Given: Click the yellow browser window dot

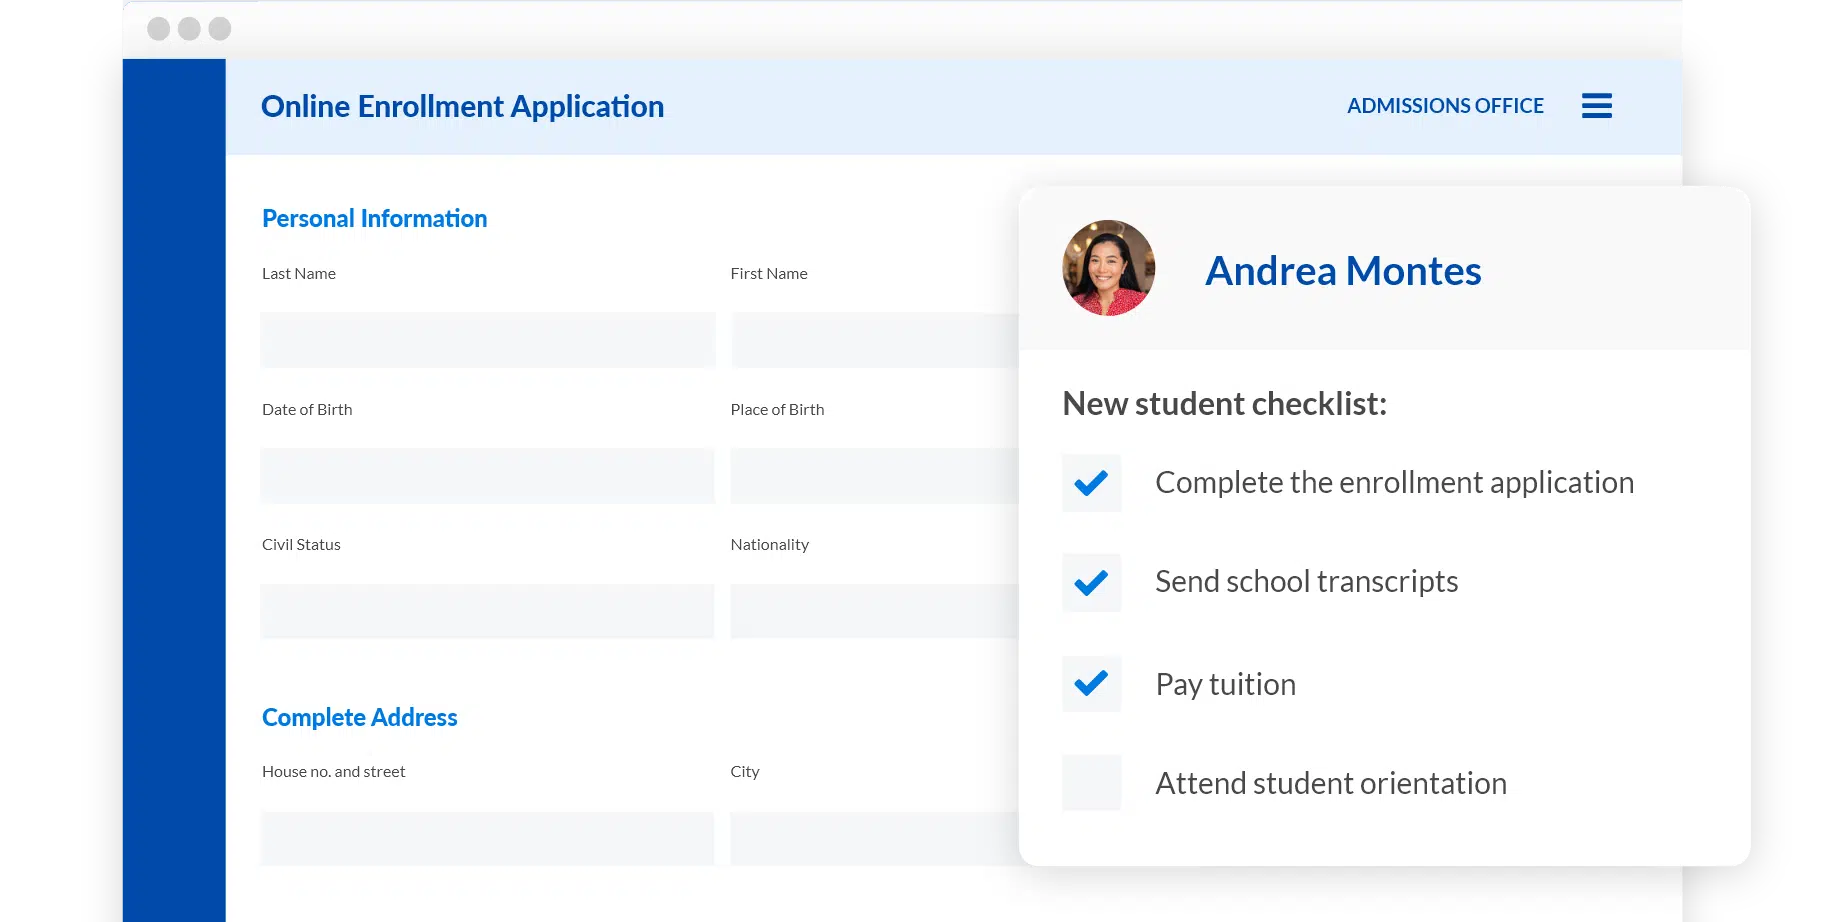Looking at the screenshot, I should (188, 28).
